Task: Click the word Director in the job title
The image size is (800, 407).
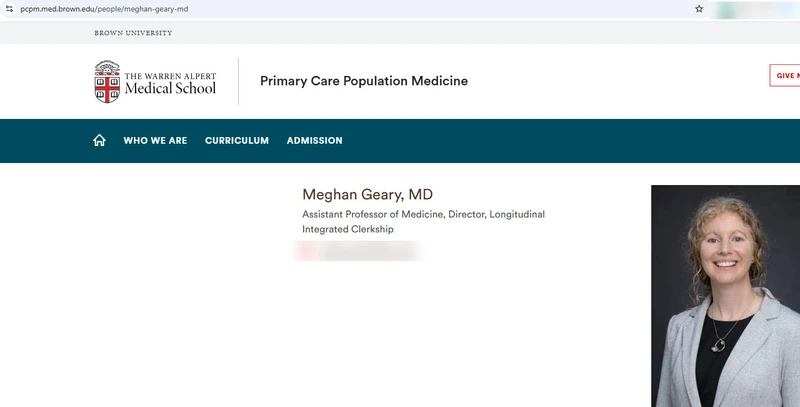Action: click(467, 214)
